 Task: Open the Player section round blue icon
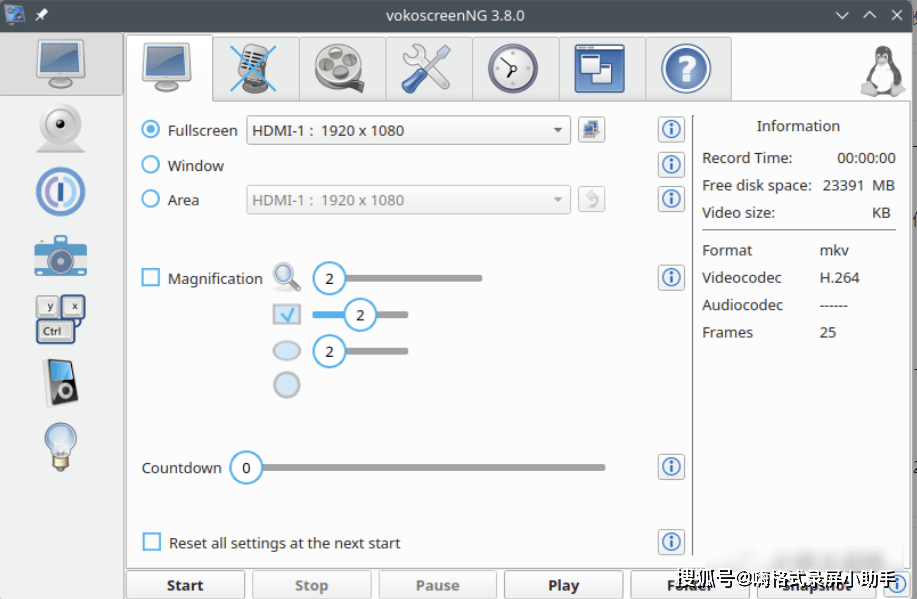point(61,192)
